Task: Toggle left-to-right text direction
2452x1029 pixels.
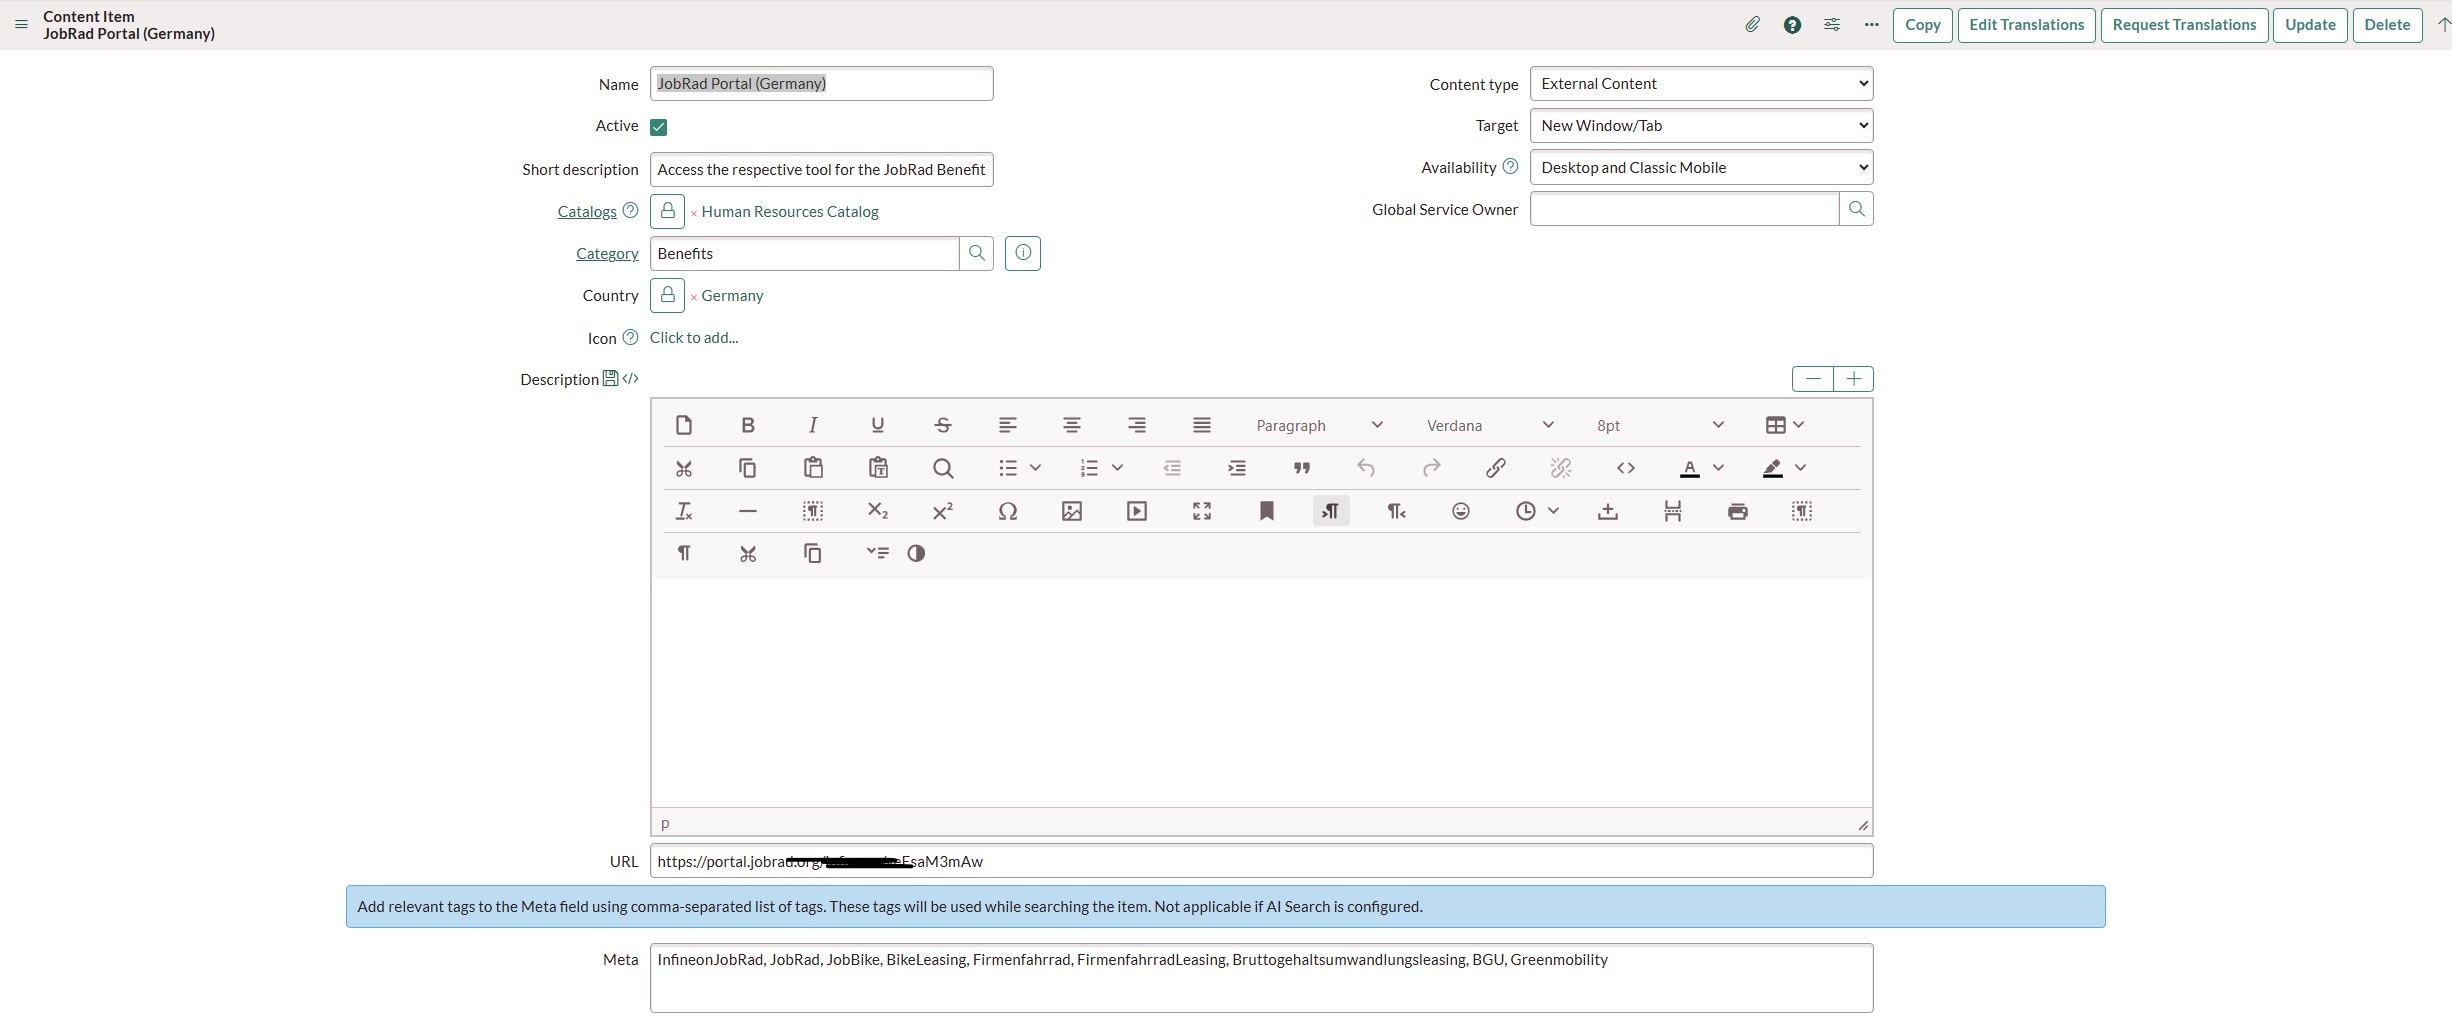Action: (1331, 511)
